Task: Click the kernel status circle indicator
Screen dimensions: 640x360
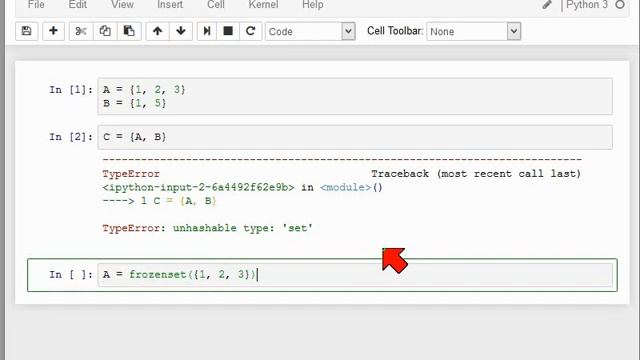Action: [620, 4]
